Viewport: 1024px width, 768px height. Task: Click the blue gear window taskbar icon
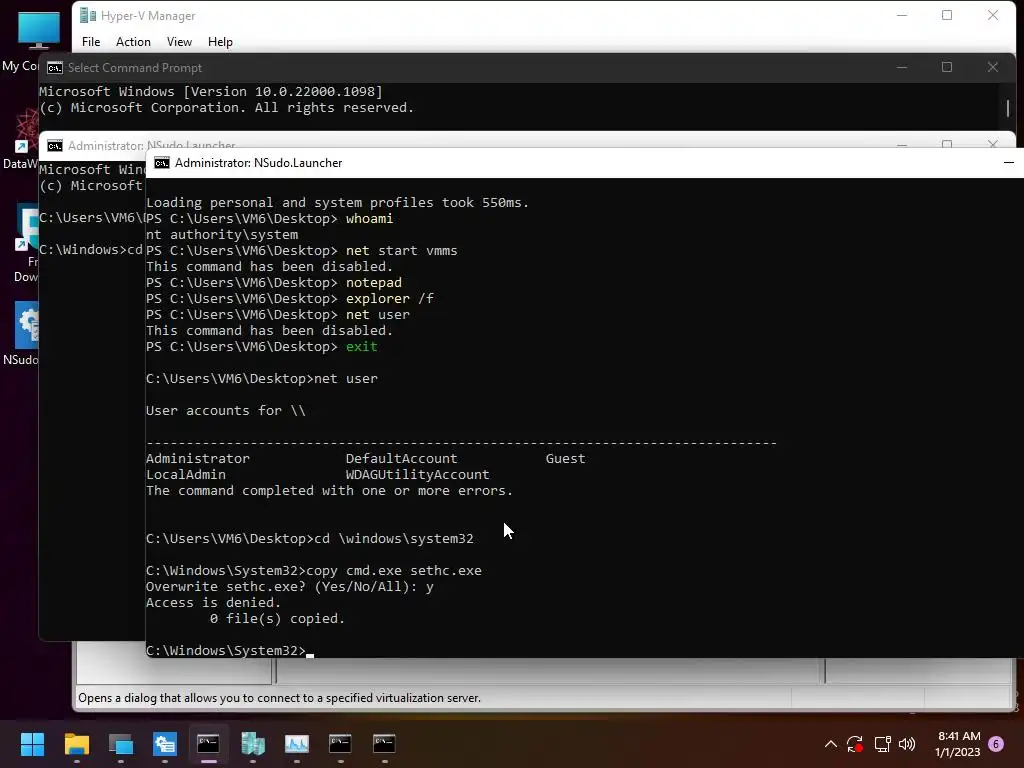point(165,744)
